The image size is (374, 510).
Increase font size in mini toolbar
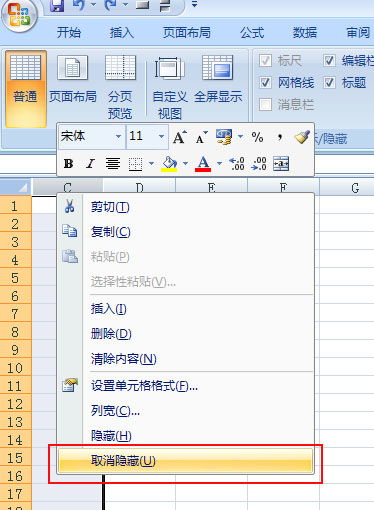[180, 137]
